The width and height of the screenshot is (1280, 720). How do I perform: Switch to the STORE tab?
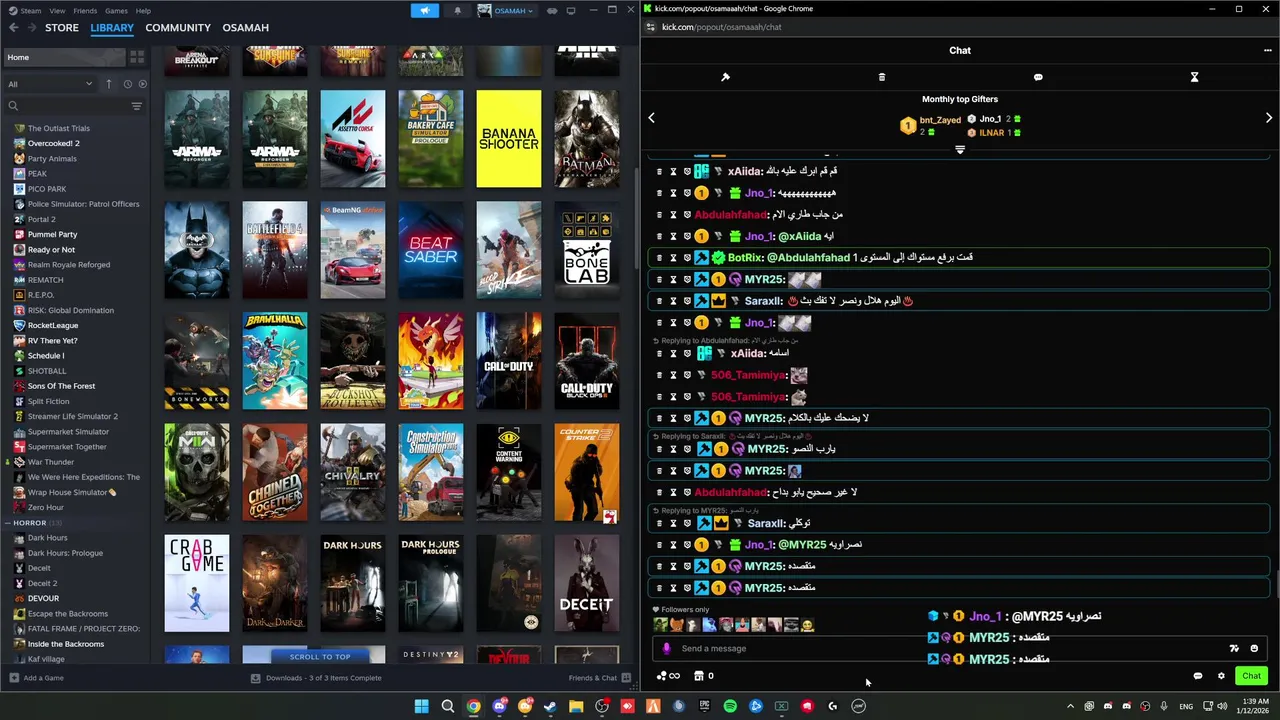point(61,27)
